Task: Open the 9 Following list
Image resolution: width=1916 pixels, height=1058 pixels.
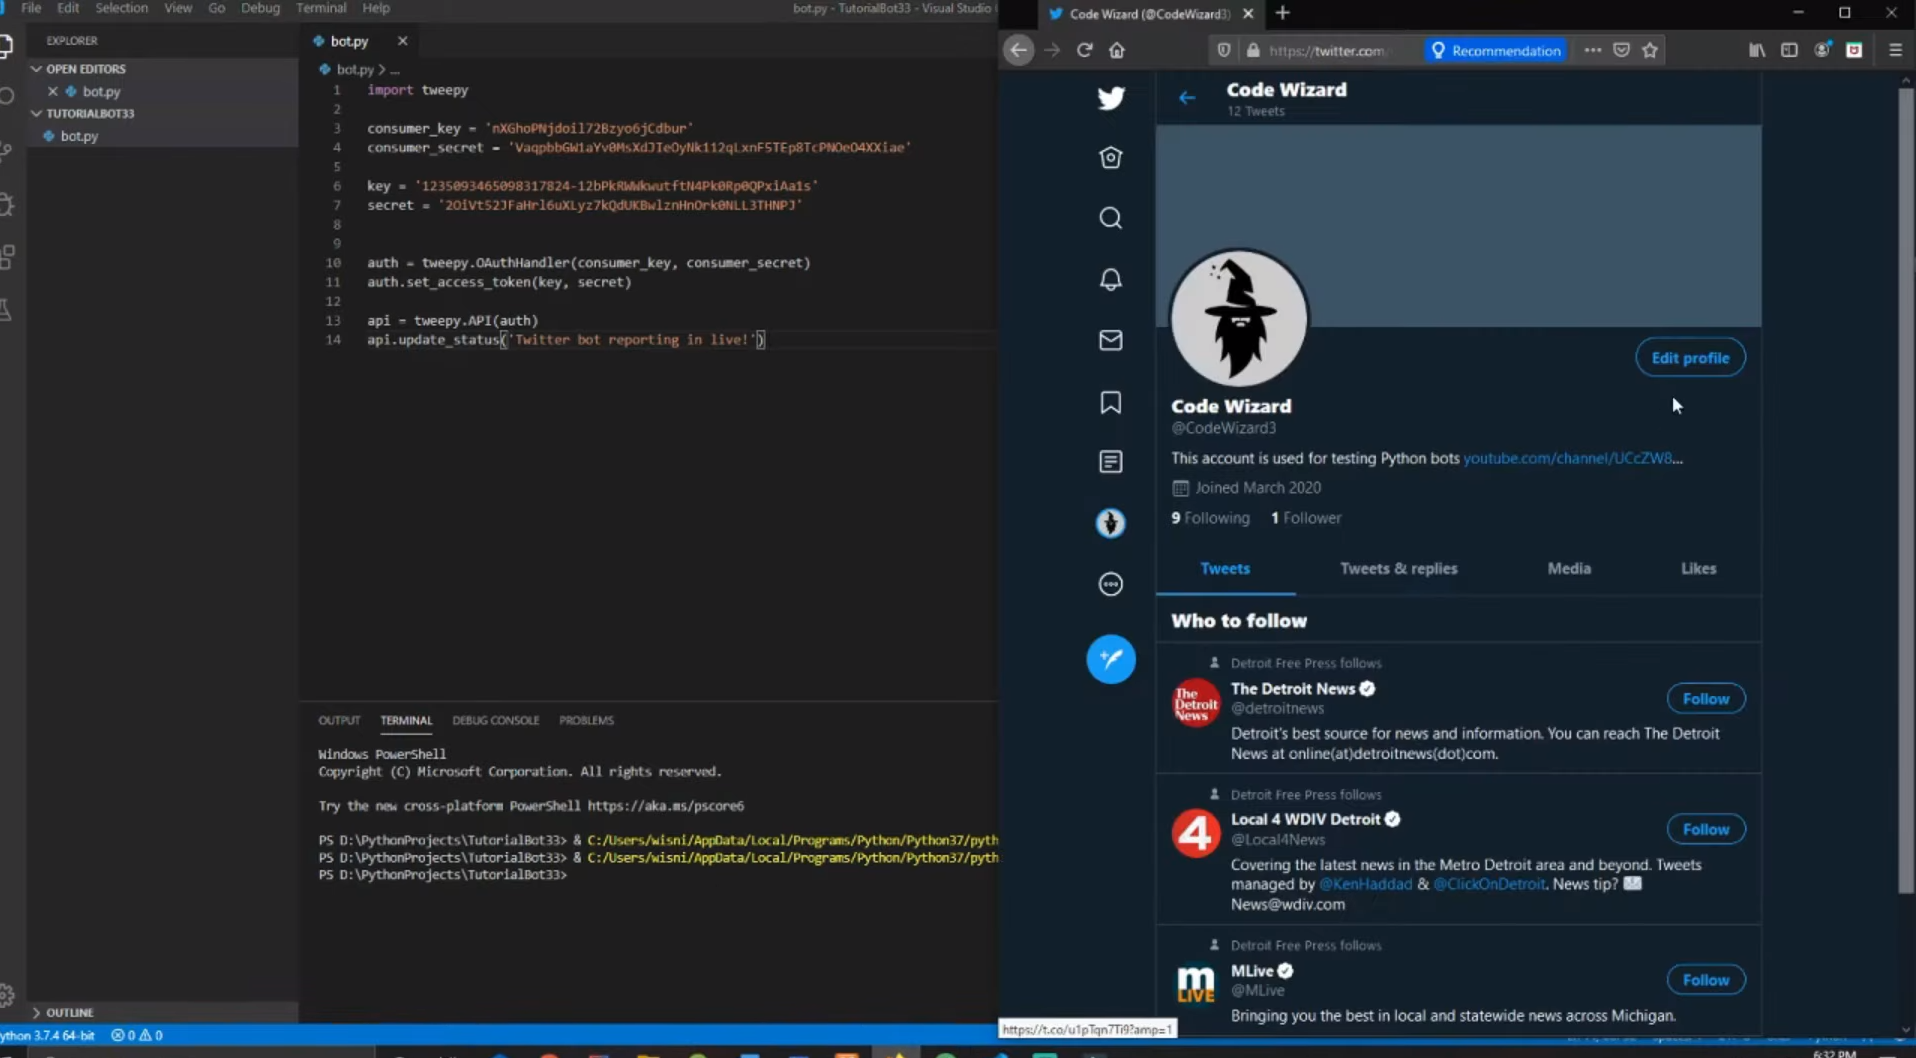Action: pyautogui.click(x=1210, y=518)
